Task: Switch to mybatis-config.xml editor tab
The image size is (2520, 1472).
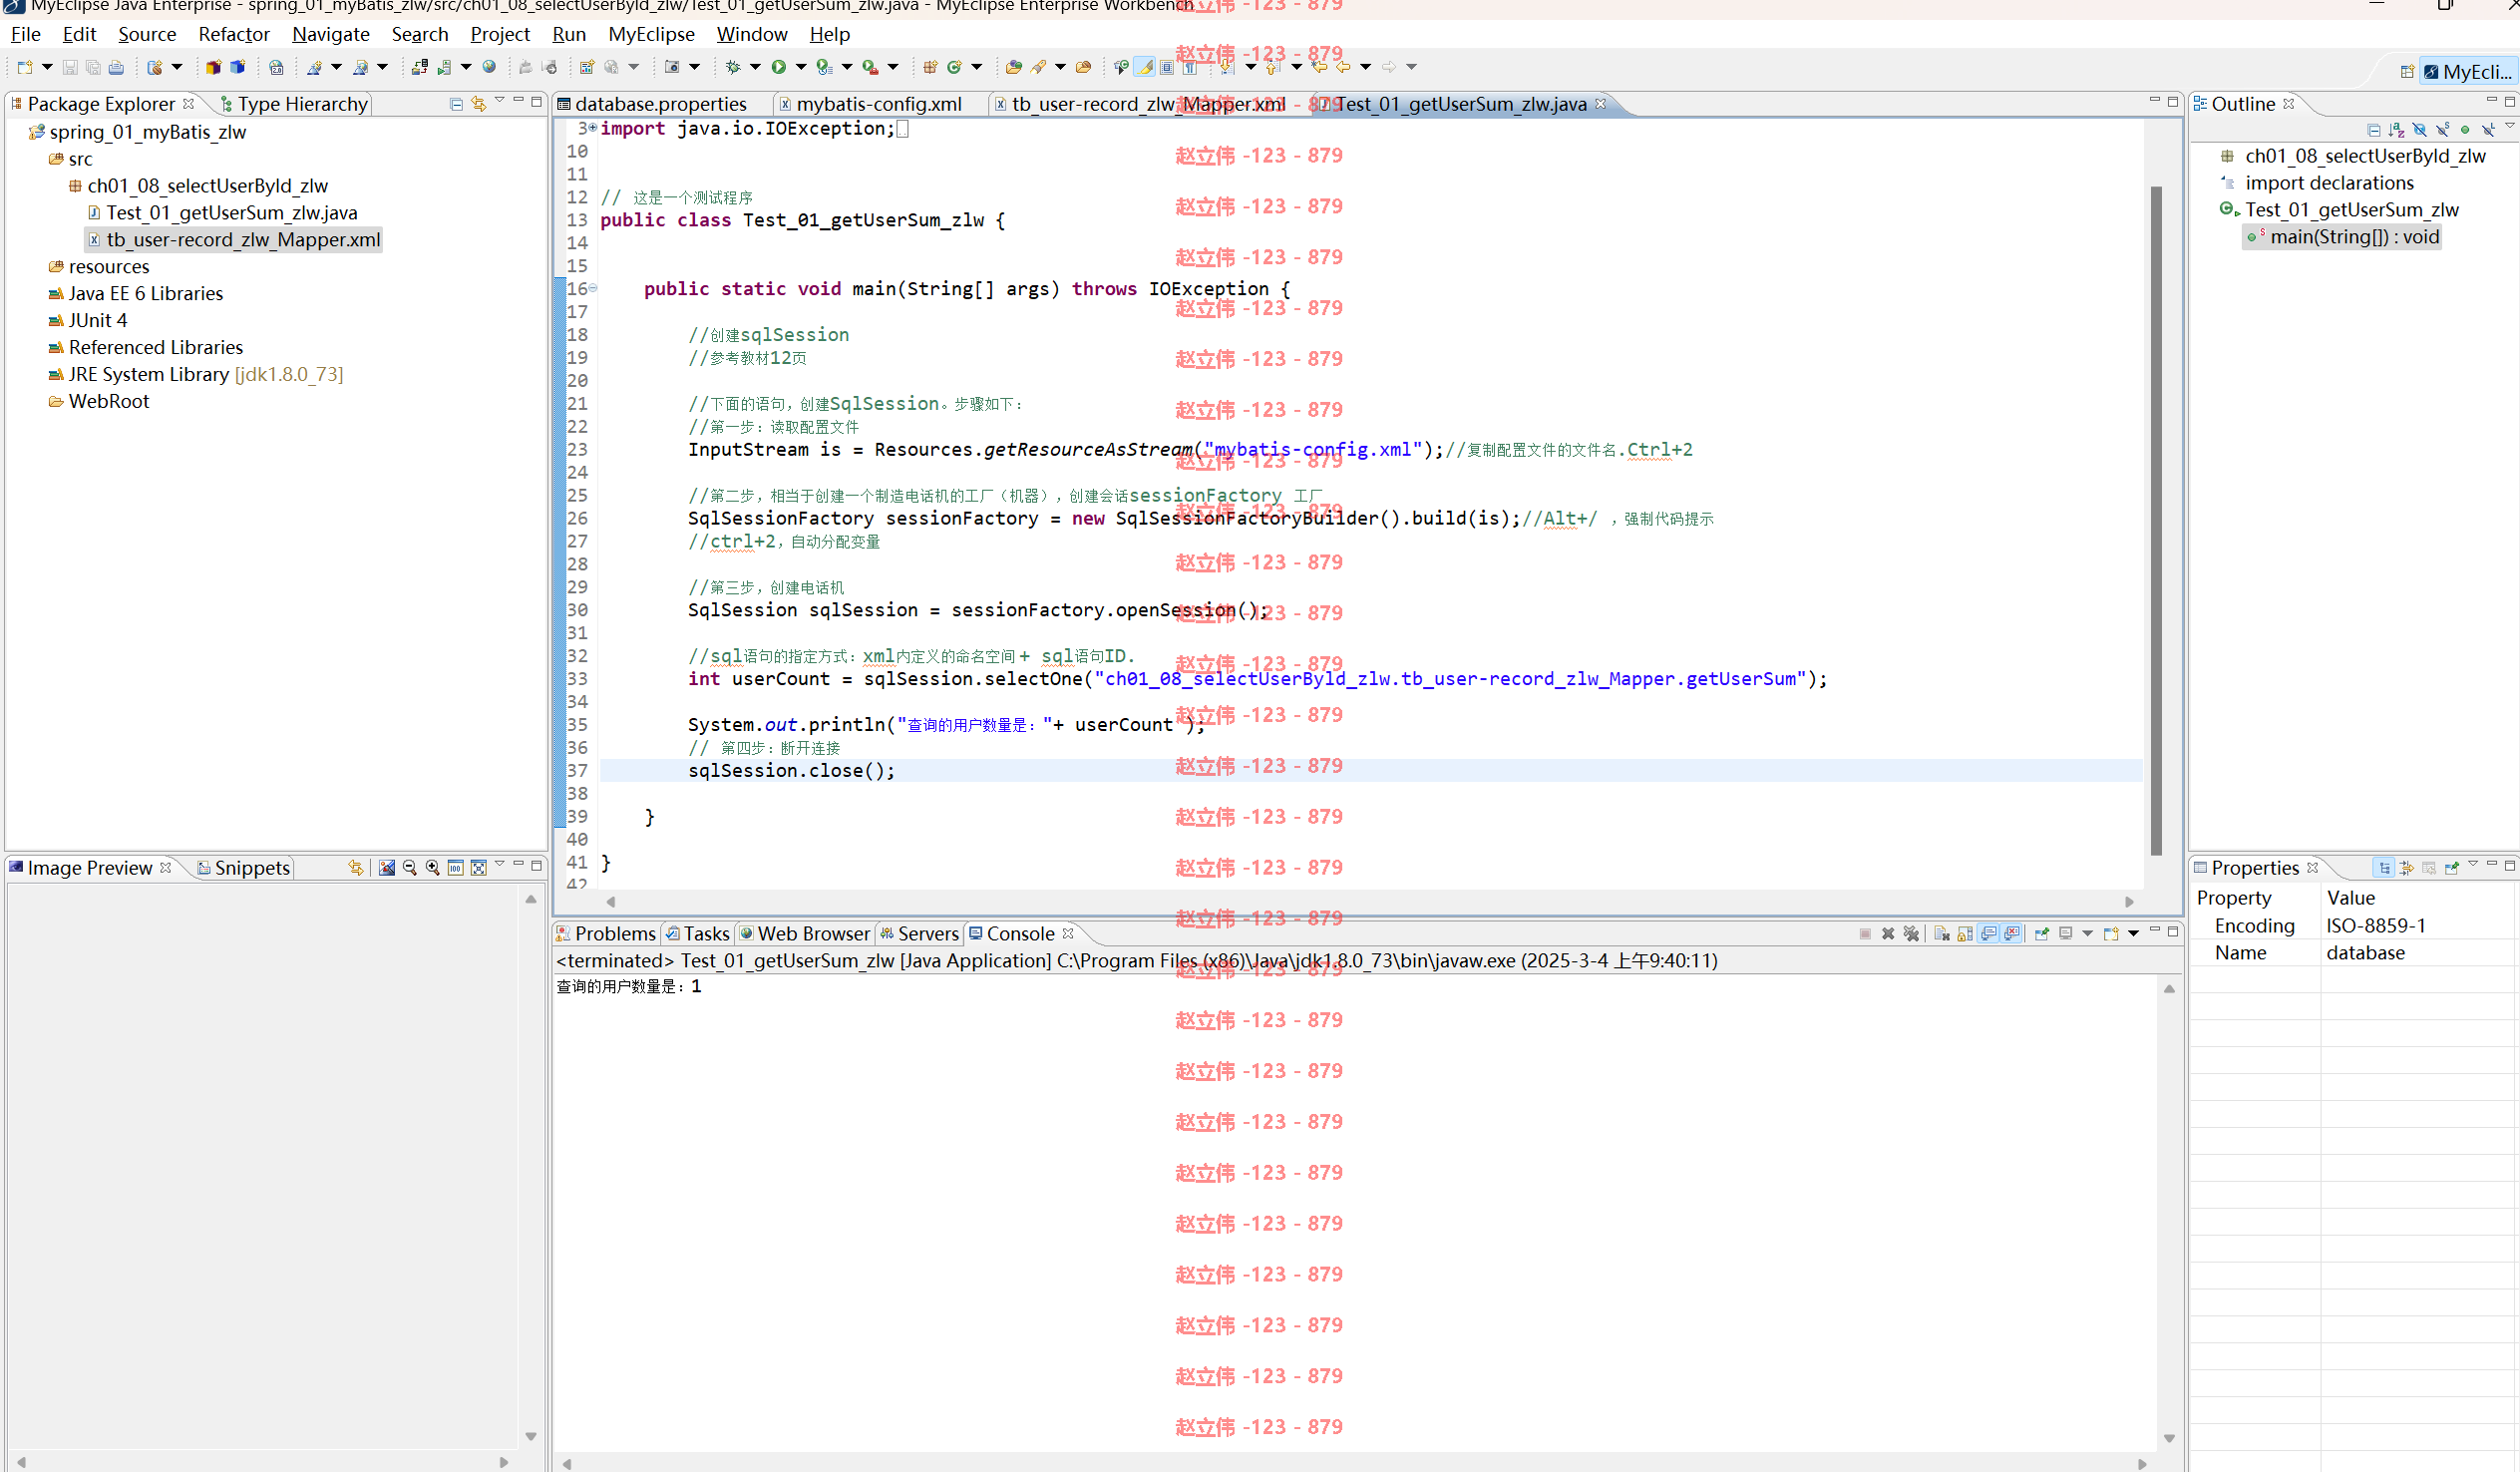Action: pyautogui.click(x=879, y=104)
